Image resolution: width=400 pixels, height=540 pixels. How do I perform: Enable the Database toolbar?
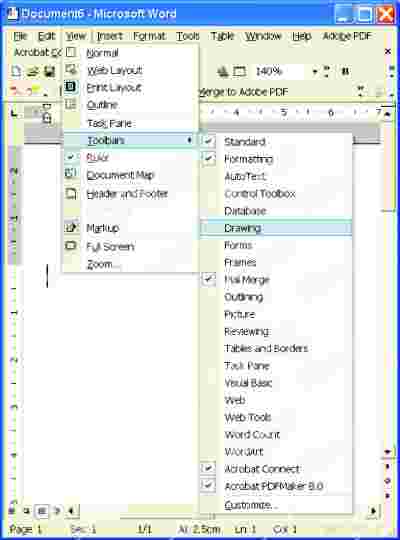(276, 211)
